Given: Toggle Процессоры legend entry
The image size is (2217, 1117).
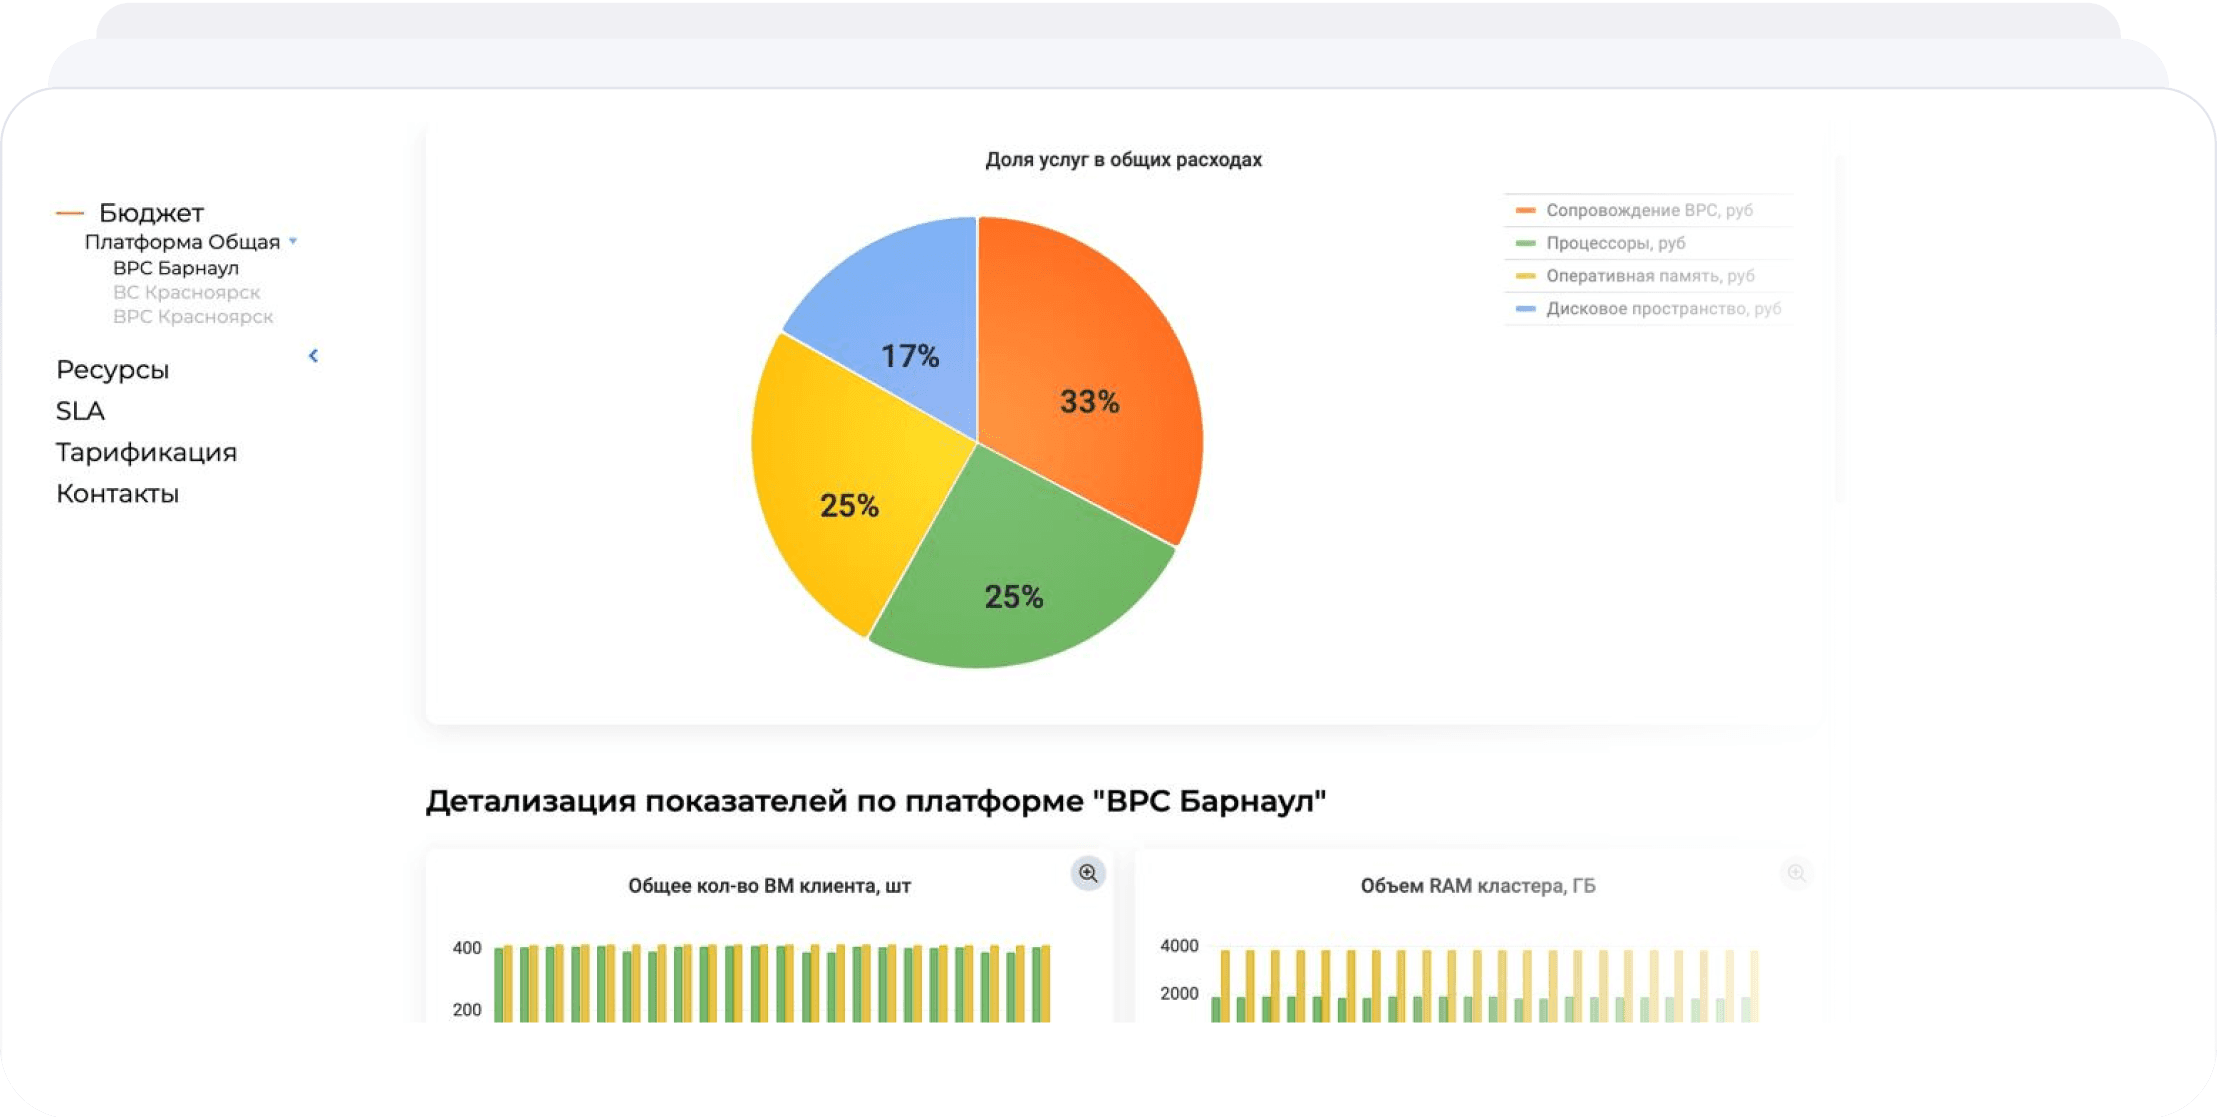Looking at the screenshot, I should pyautogui.click(x=1615, y=243).
